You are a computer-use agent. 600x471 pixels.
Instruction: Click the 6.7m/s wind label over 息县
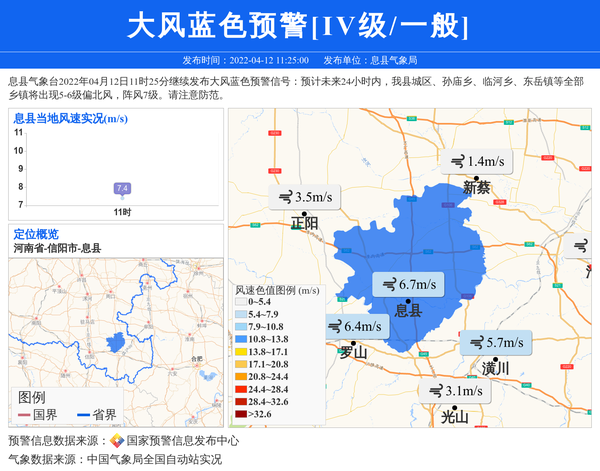408,285
